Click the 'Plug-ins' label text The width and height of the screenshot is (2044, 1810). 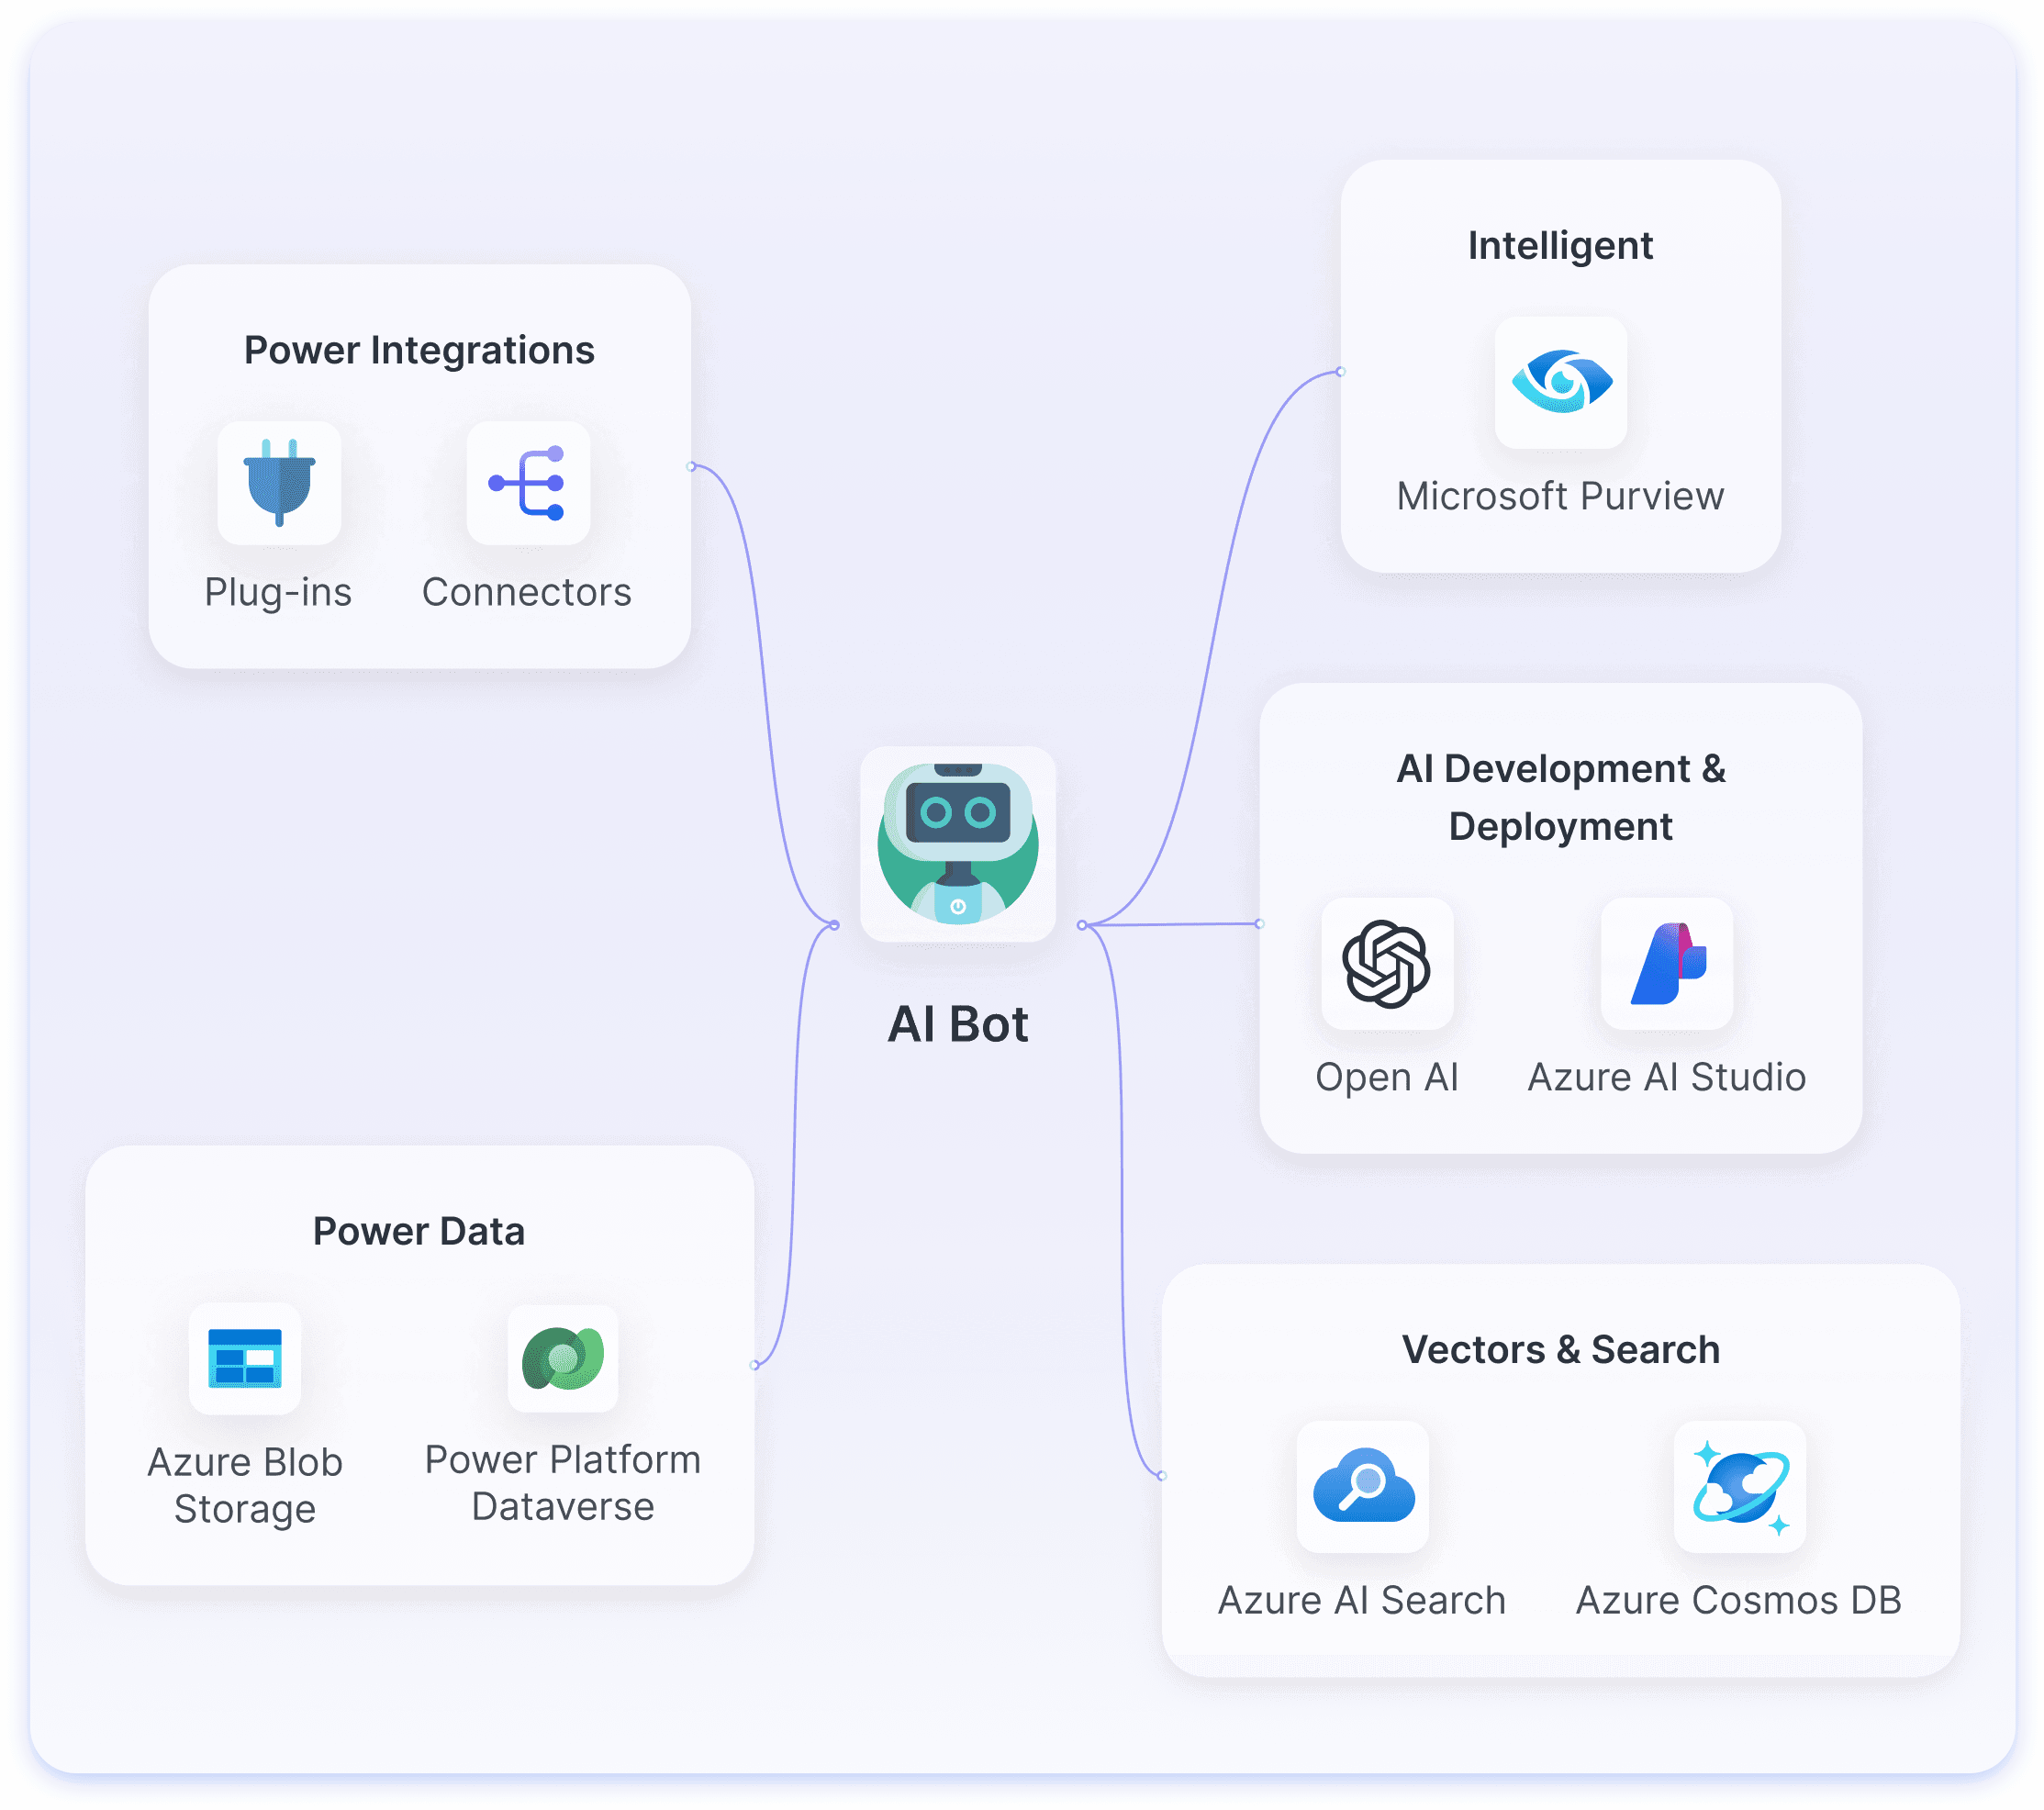278,592
